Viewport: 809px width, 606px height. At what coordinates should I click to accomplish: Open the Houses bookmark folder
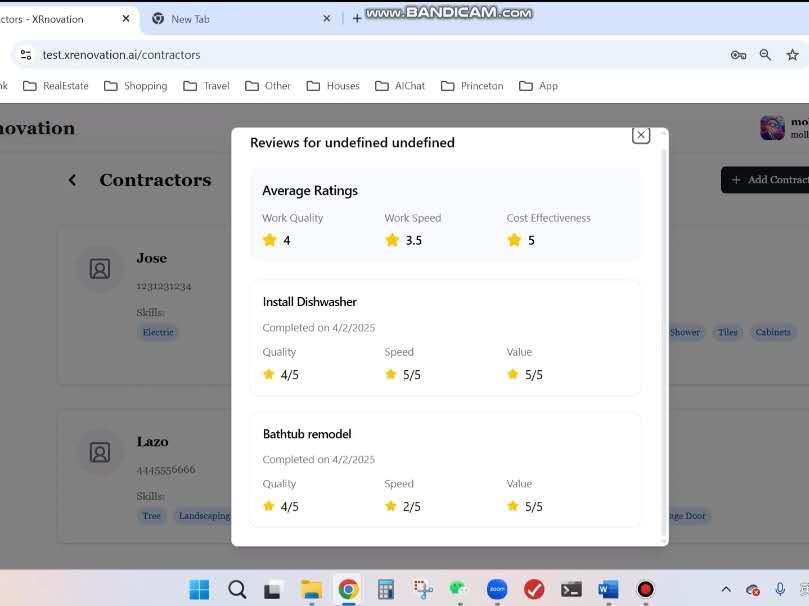pos(333,86)
